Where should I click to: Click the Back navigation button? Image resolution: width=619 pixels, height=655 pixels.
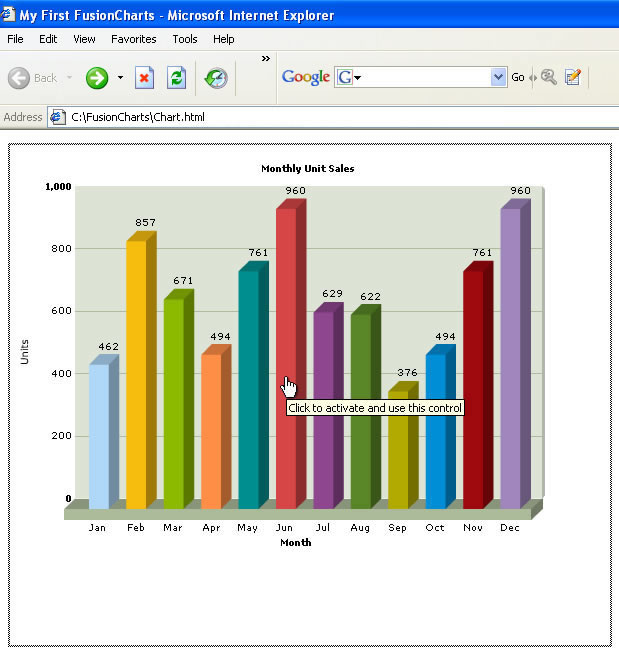point(33,78)
